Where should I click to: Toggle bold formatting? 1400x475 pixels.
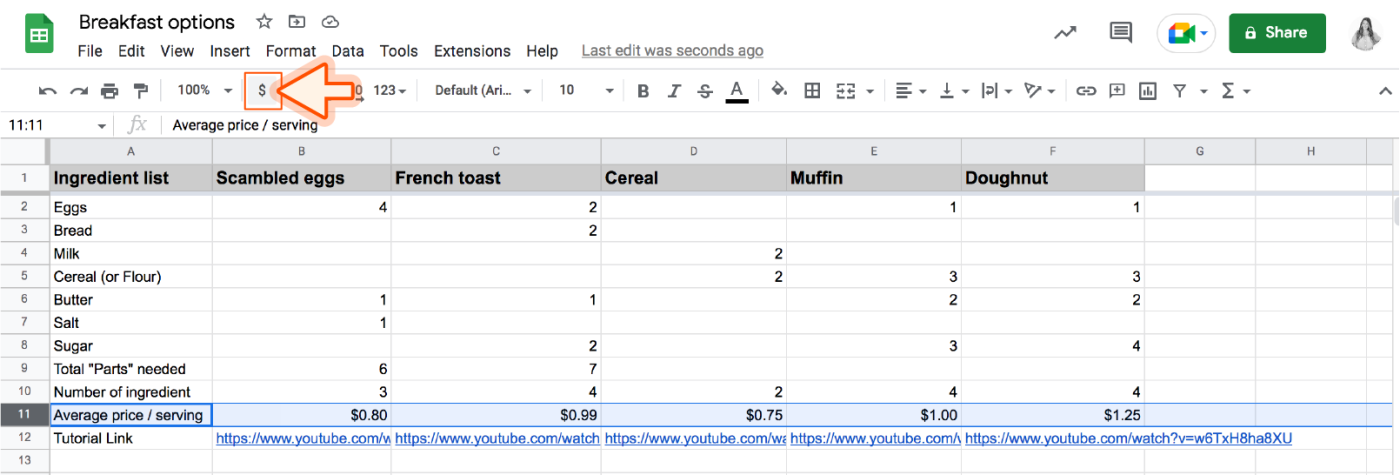click(x=643, y=91)
